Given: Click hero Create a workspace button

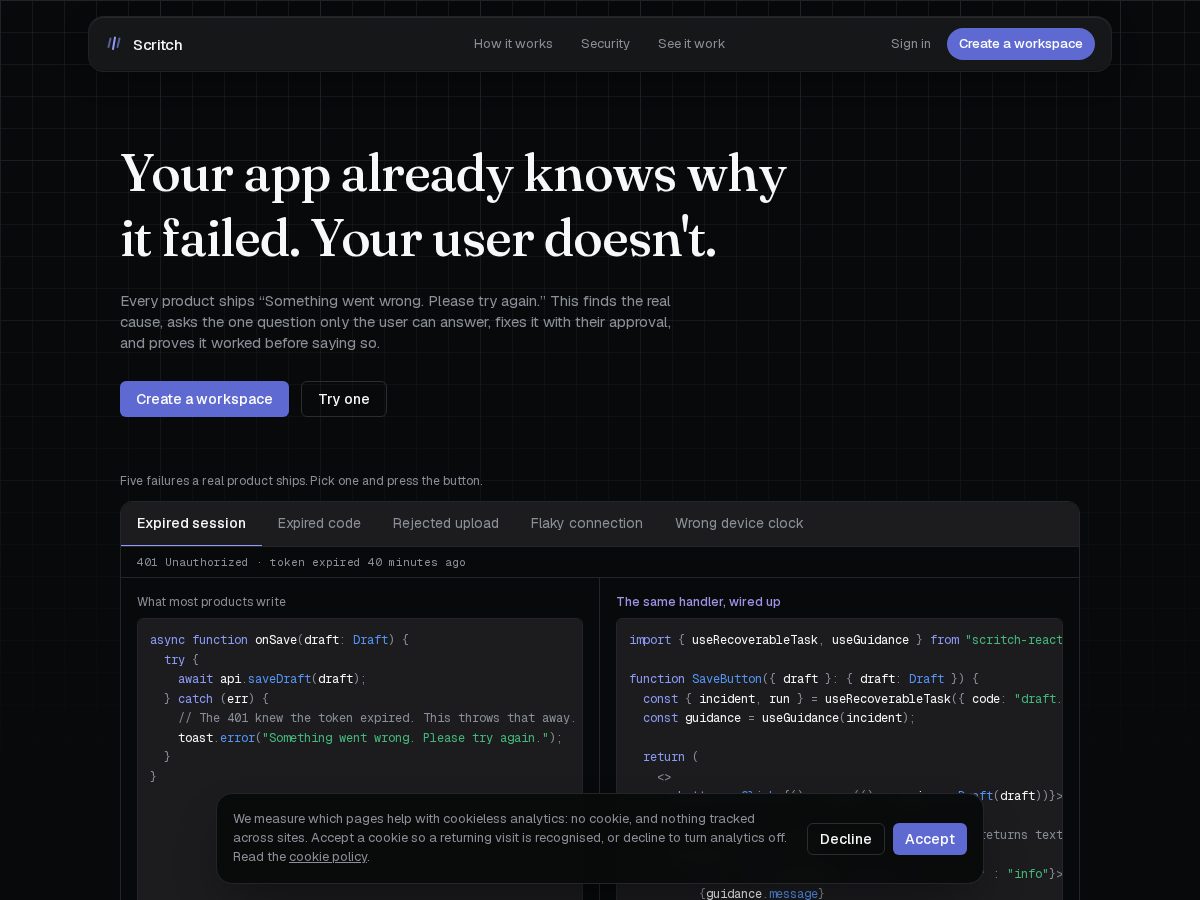Looking at the screenshot, I should point(204,399).
